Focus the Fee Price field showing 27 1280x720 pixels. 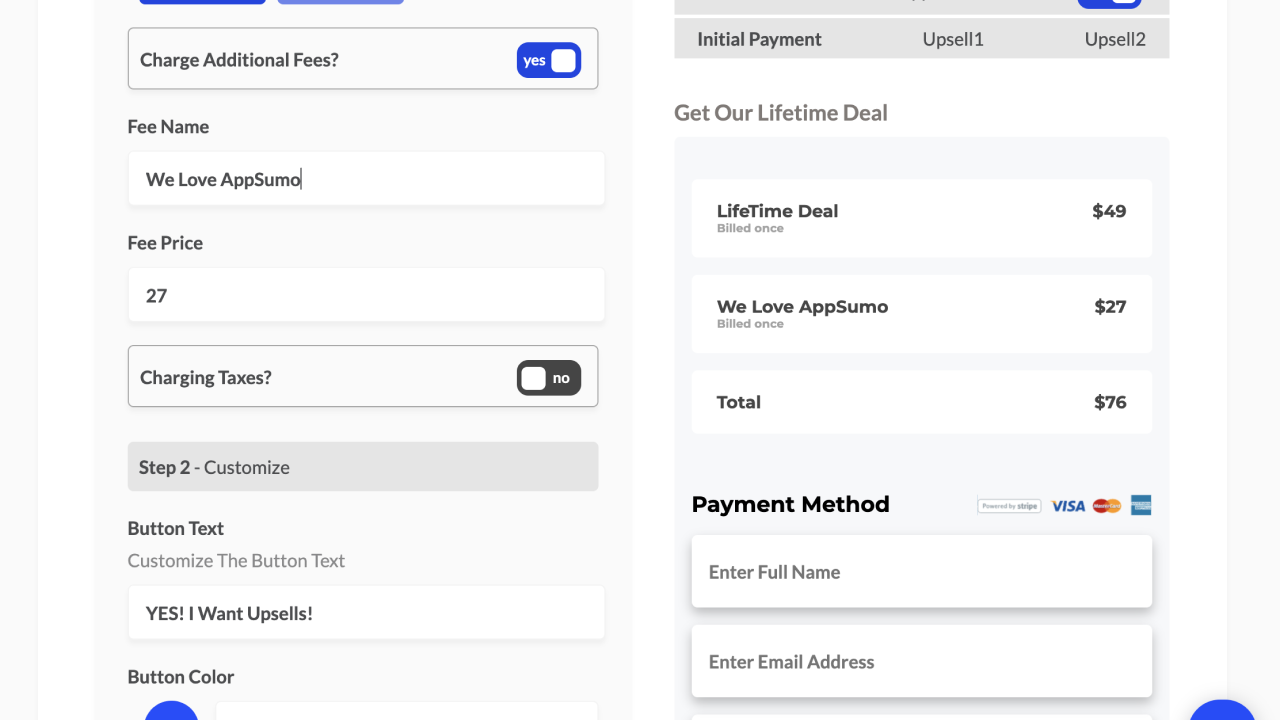(x=366, y=295)
